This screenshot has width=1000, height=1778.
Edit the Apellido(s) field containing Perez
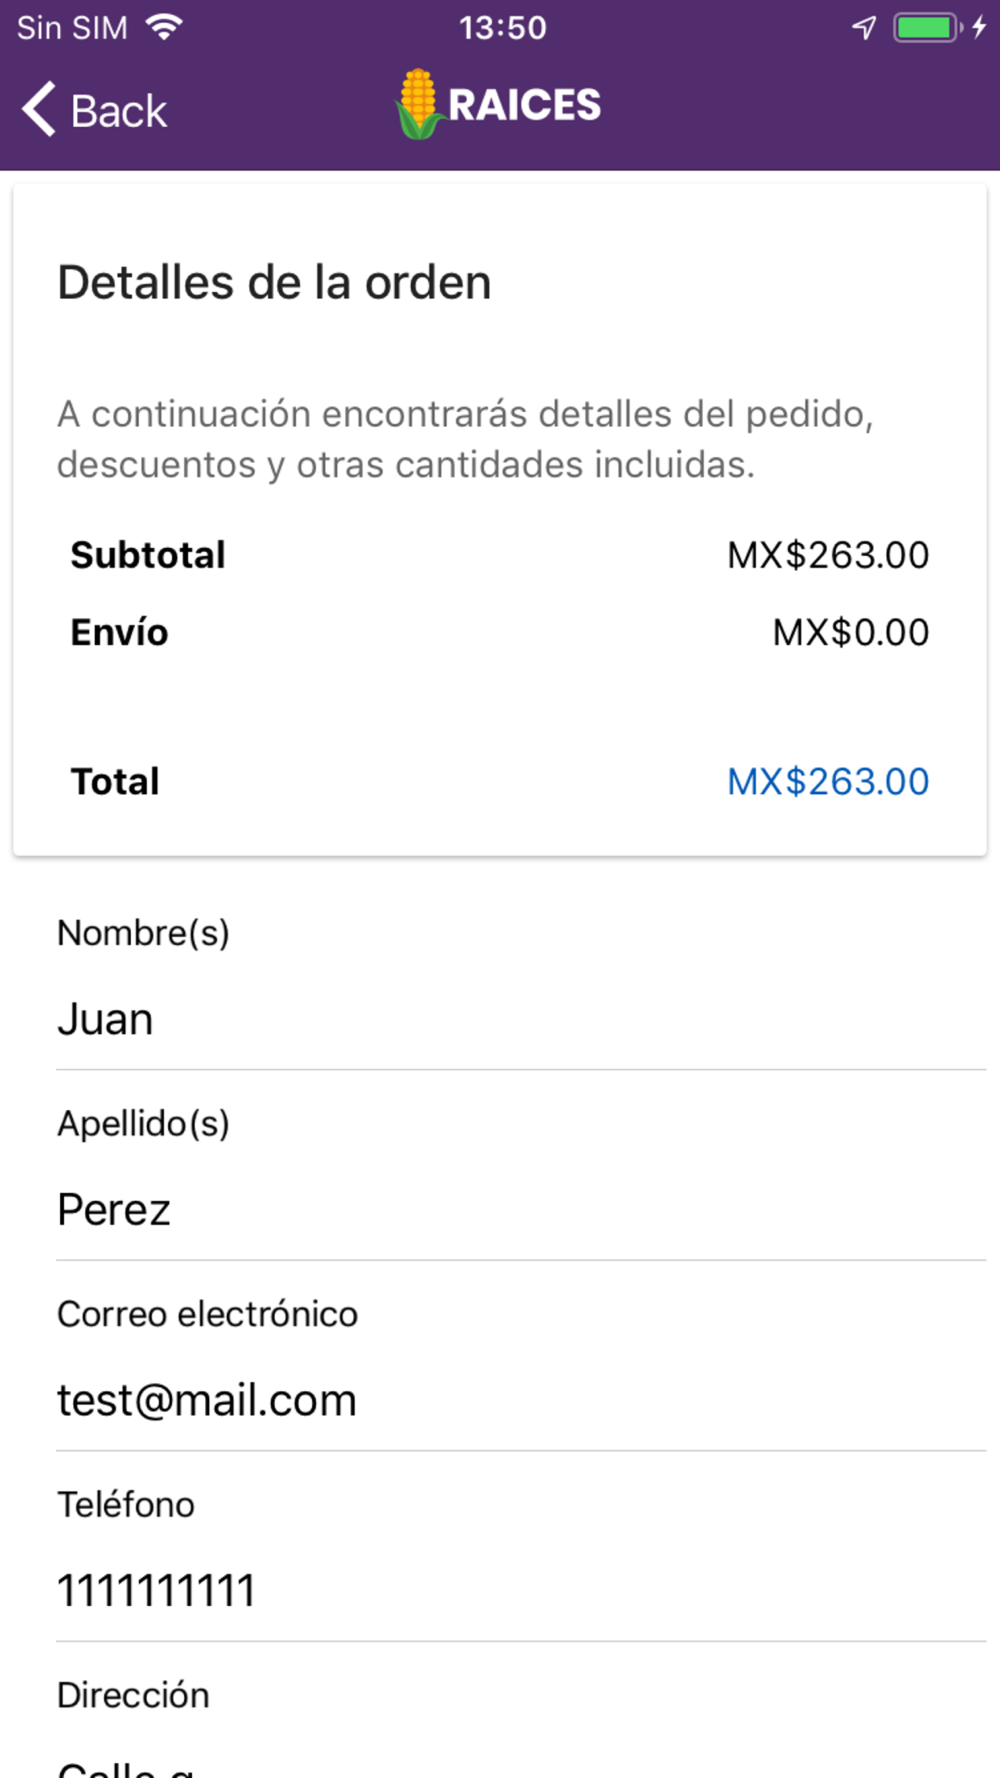[520, 1210]
